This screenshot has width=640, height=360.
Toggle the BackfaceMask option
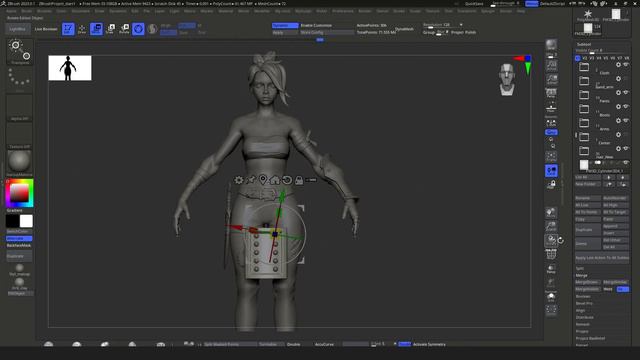pos(19,245)
